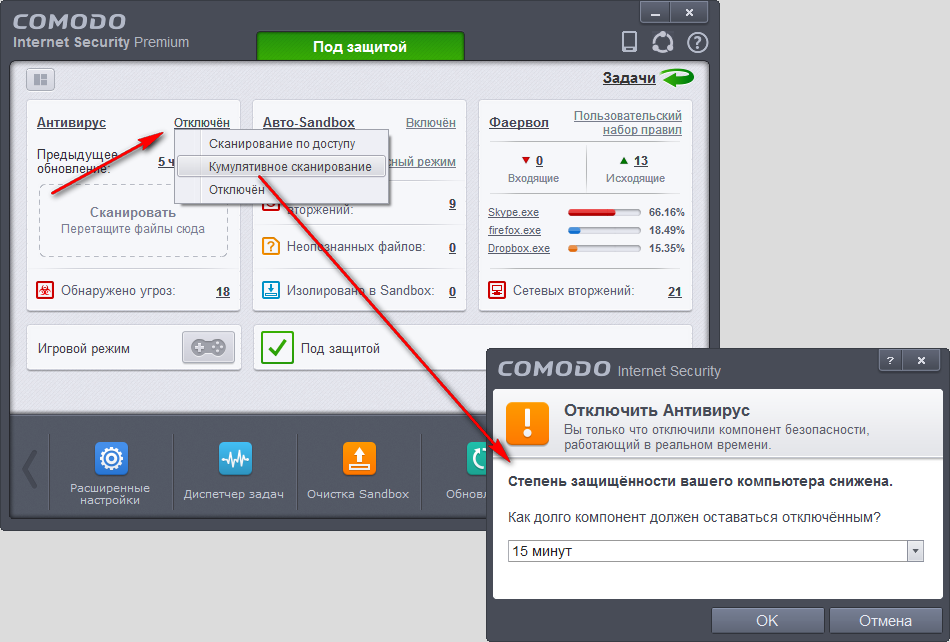Click Изолировано в Sandbox count 0
950x642 pixels.
452,291
